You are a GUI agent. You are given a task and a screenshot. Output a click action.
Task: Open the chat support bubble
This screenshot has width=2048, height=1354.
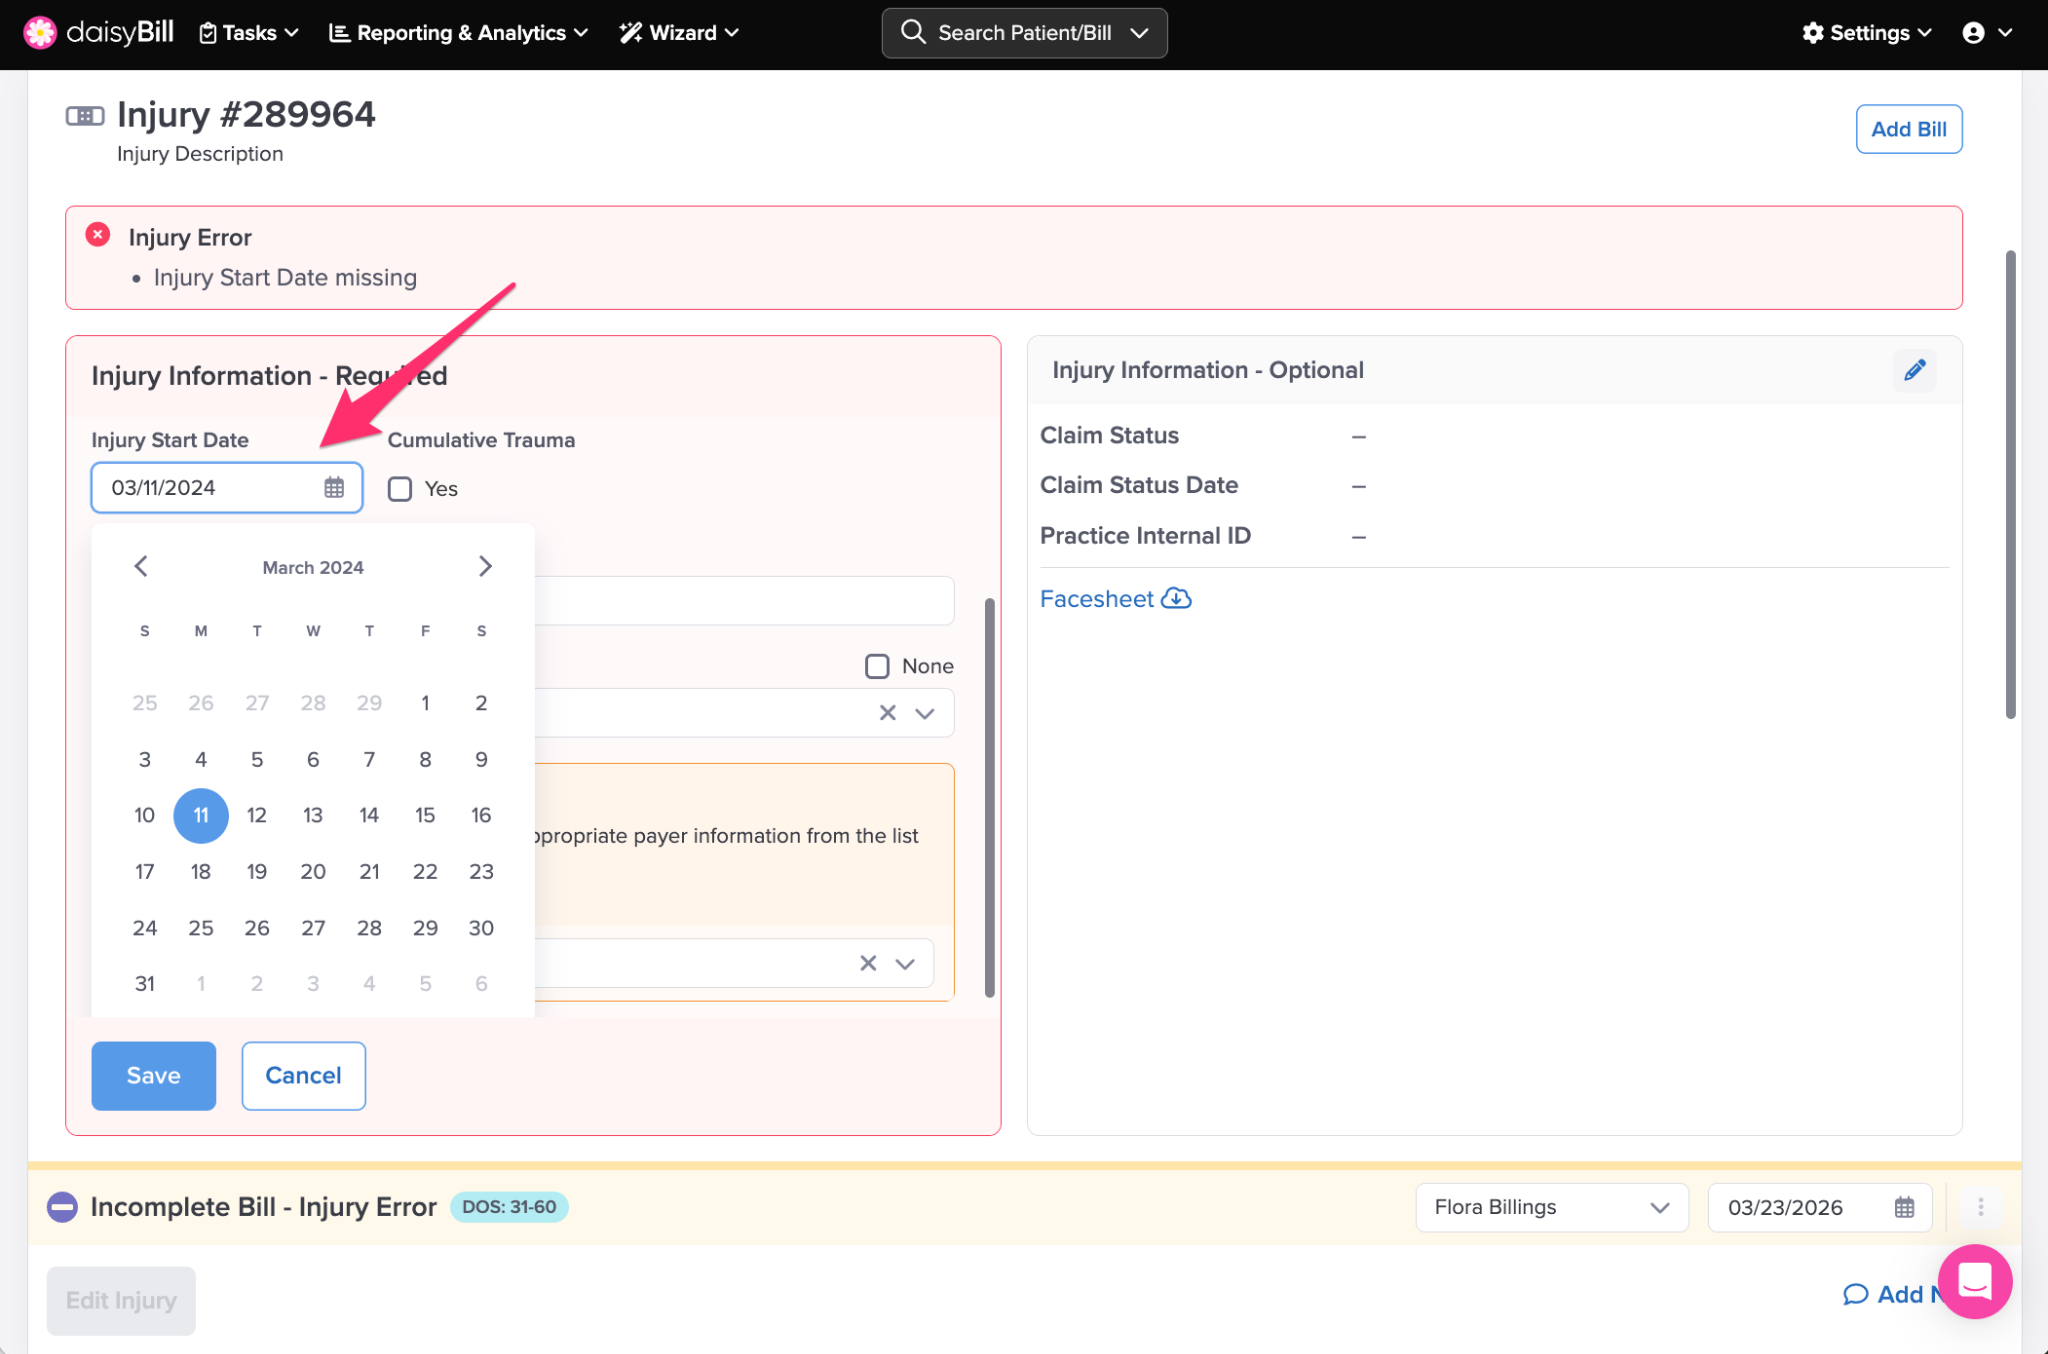[1974, 1280]
